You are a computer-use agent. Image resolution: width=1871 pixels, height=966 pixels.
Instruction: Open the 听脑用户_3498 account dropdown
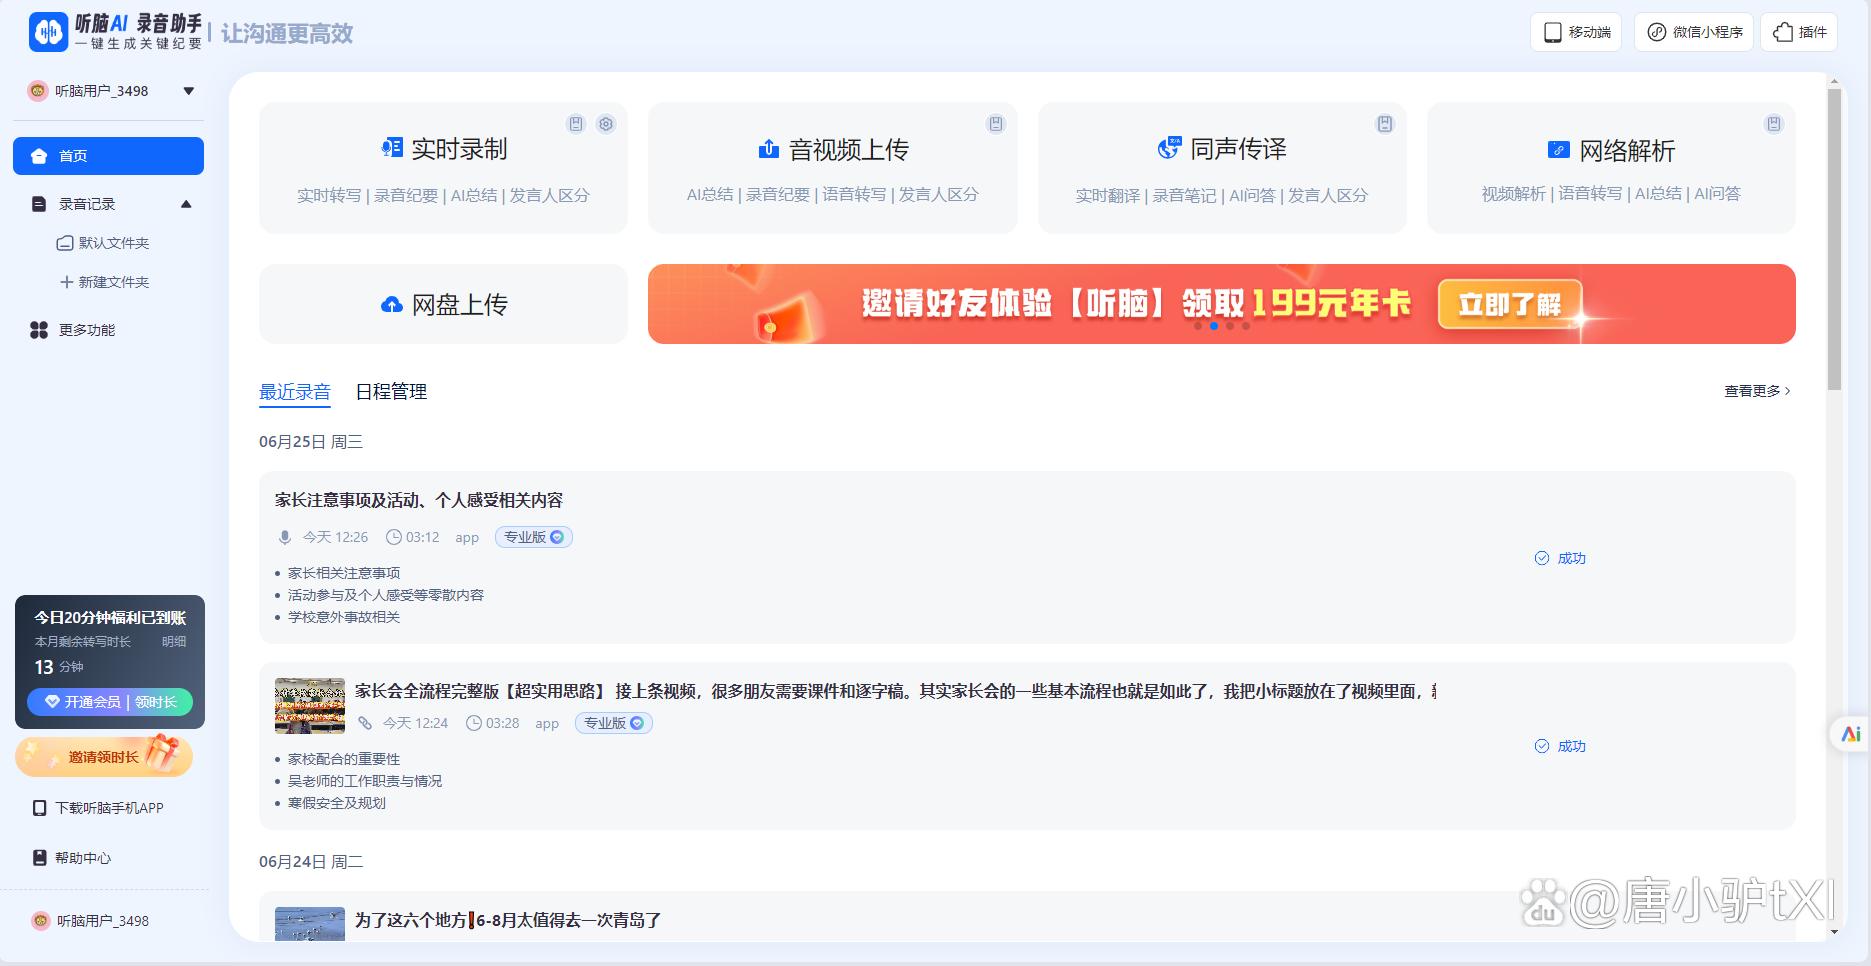pos(188,90)
